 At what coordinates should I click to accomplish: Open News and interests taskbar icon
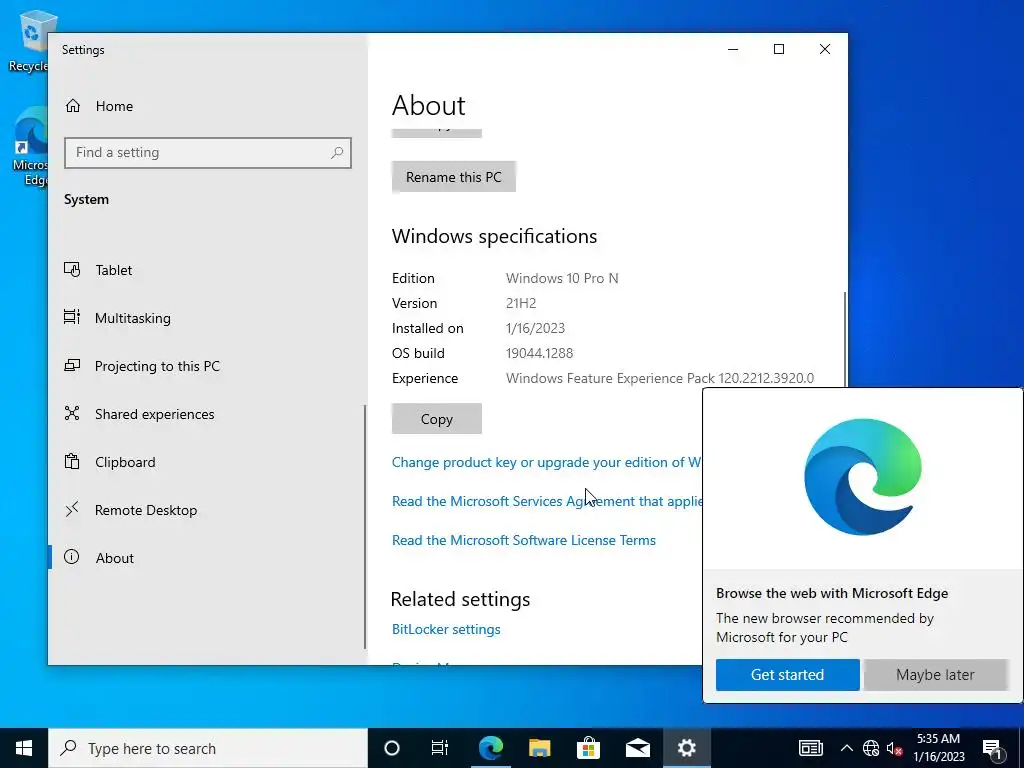811,748
